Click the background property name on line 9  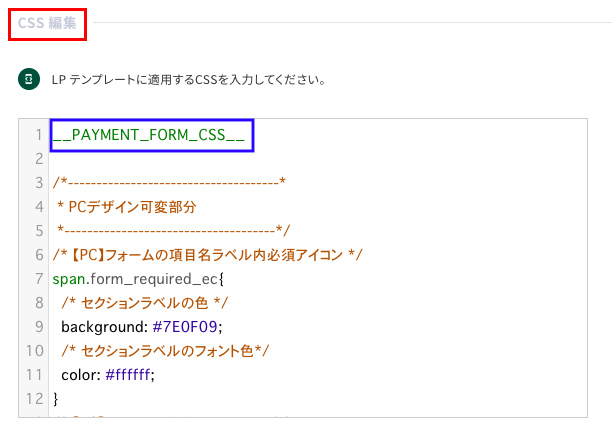coord(105,327)
